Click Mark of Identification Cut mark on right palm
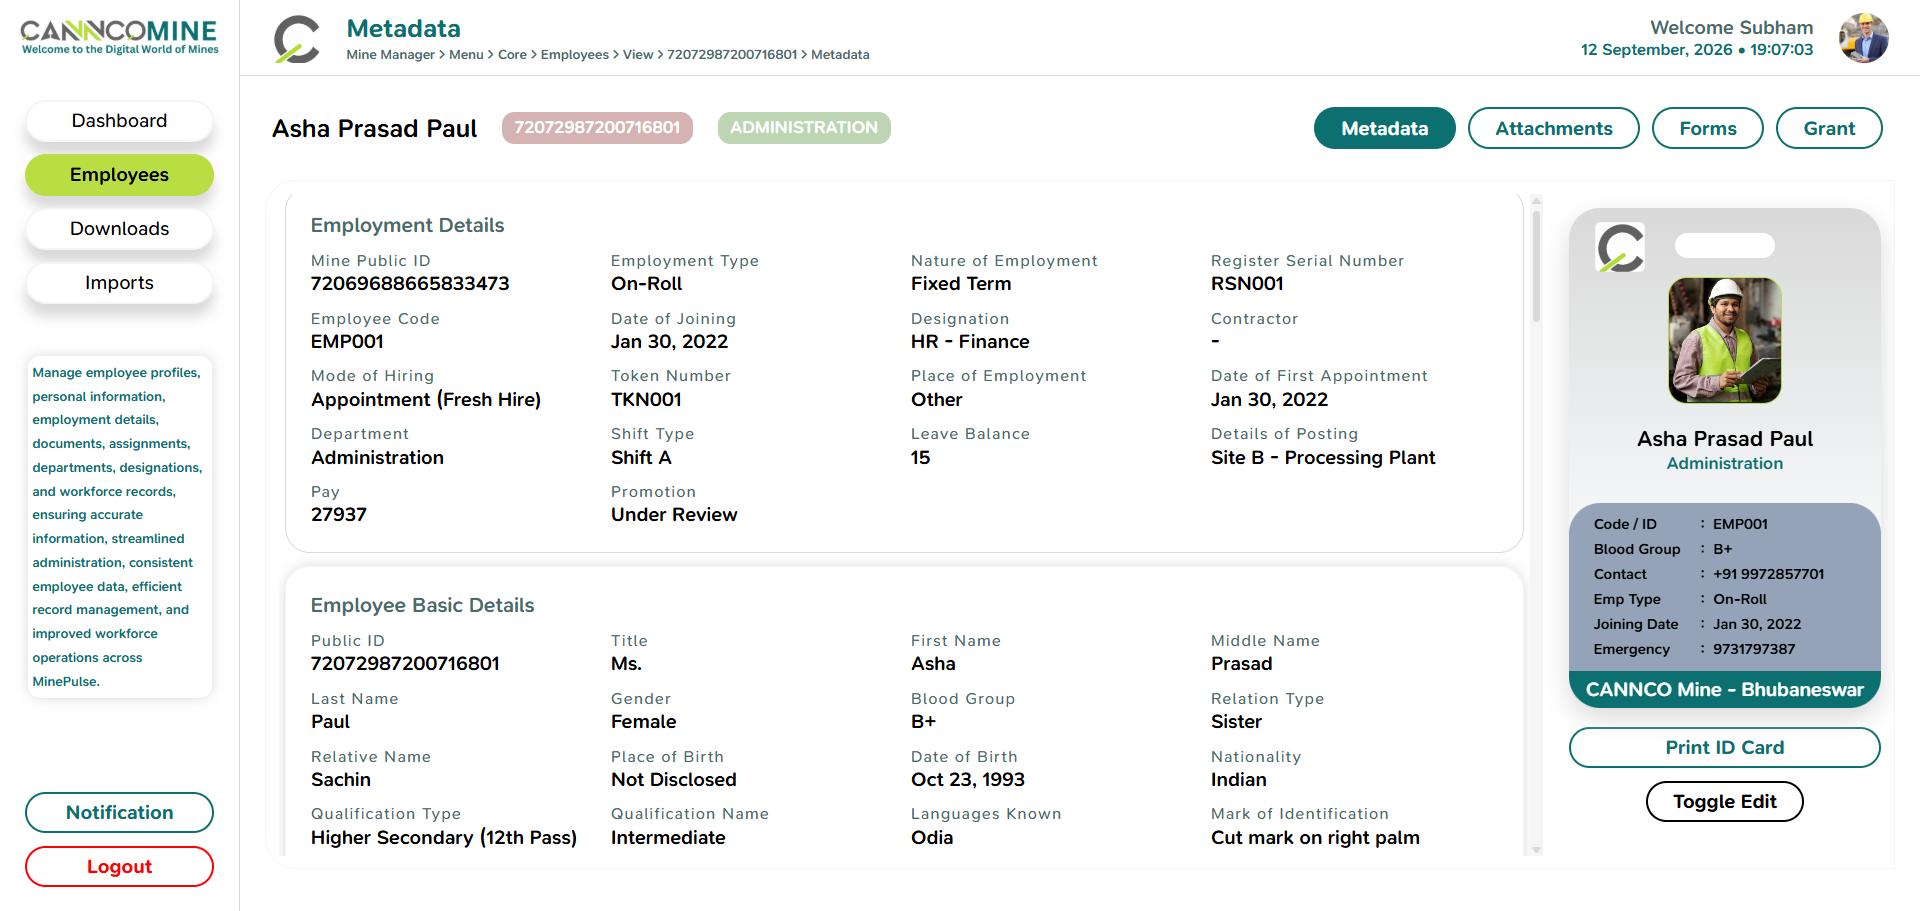 point(1315,838)
